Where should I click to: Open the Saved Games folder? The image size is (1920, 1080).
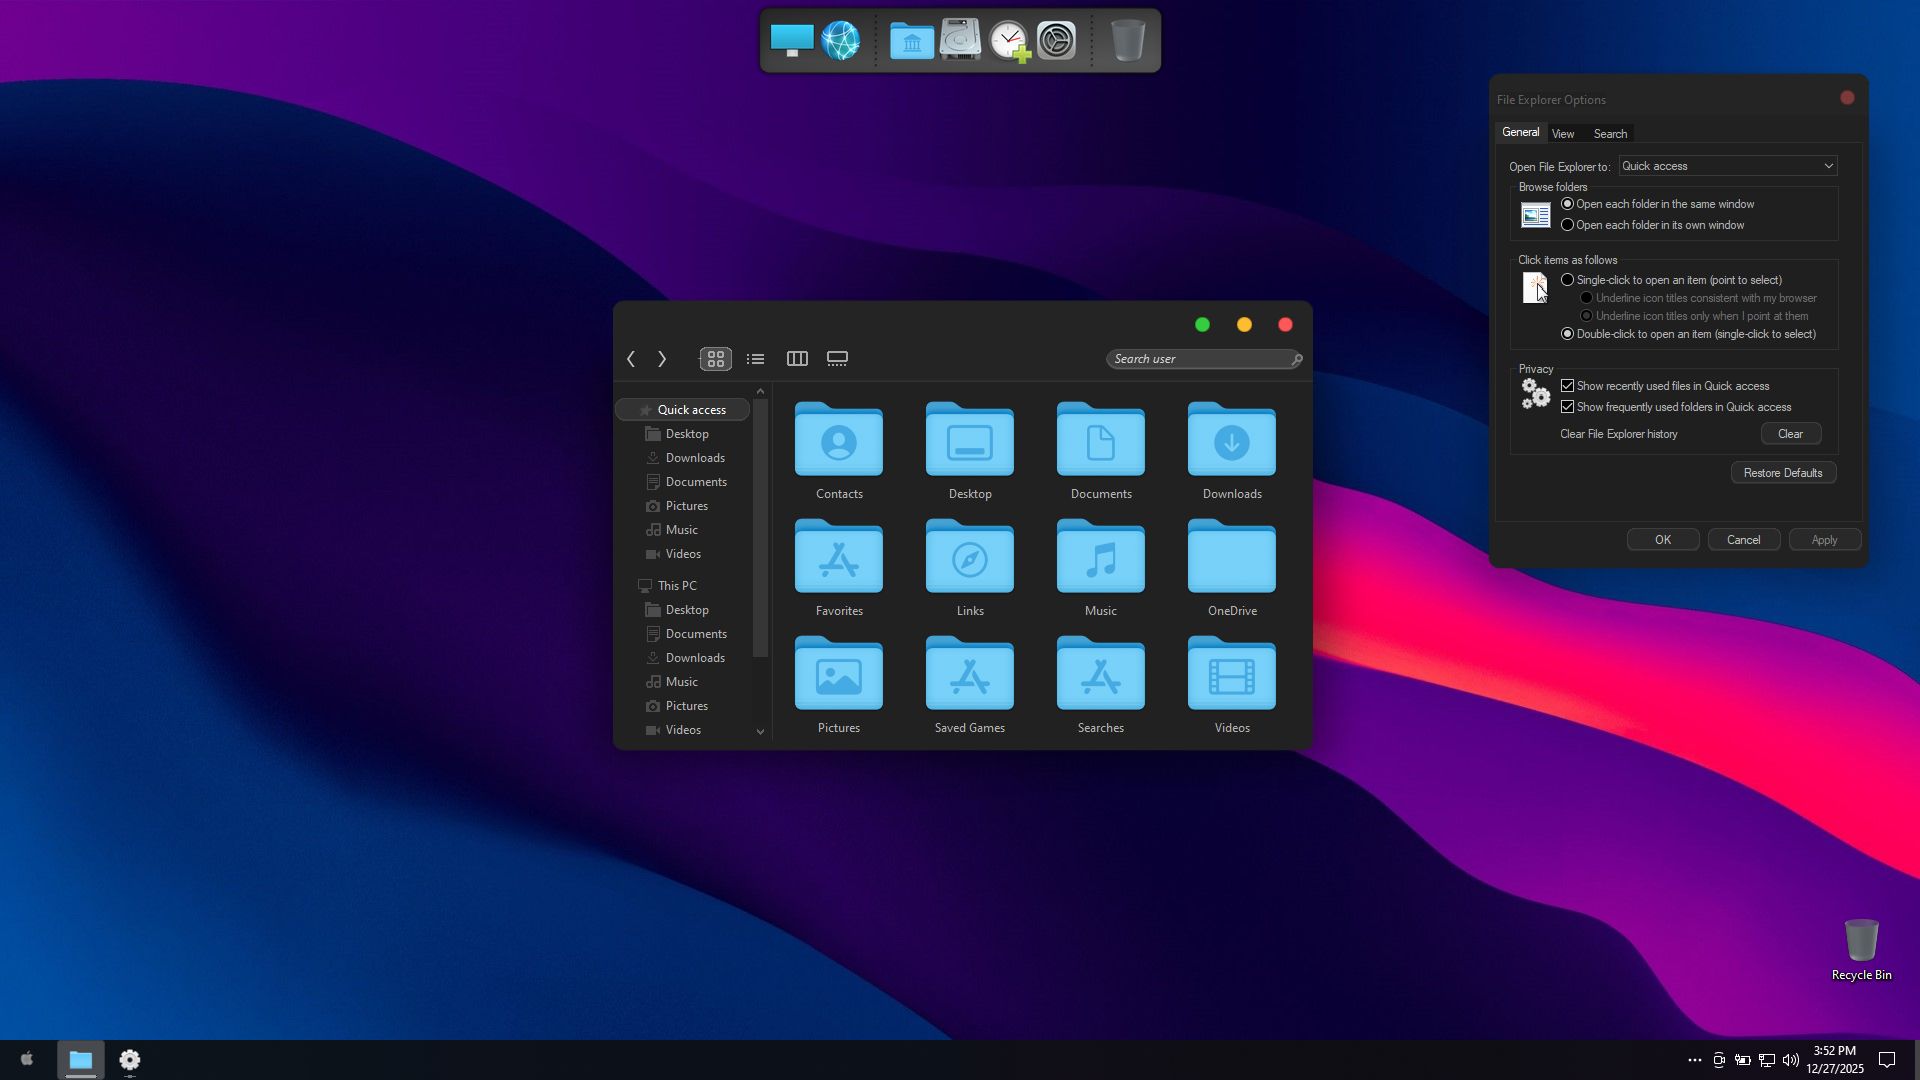click(x=969, y=684)
